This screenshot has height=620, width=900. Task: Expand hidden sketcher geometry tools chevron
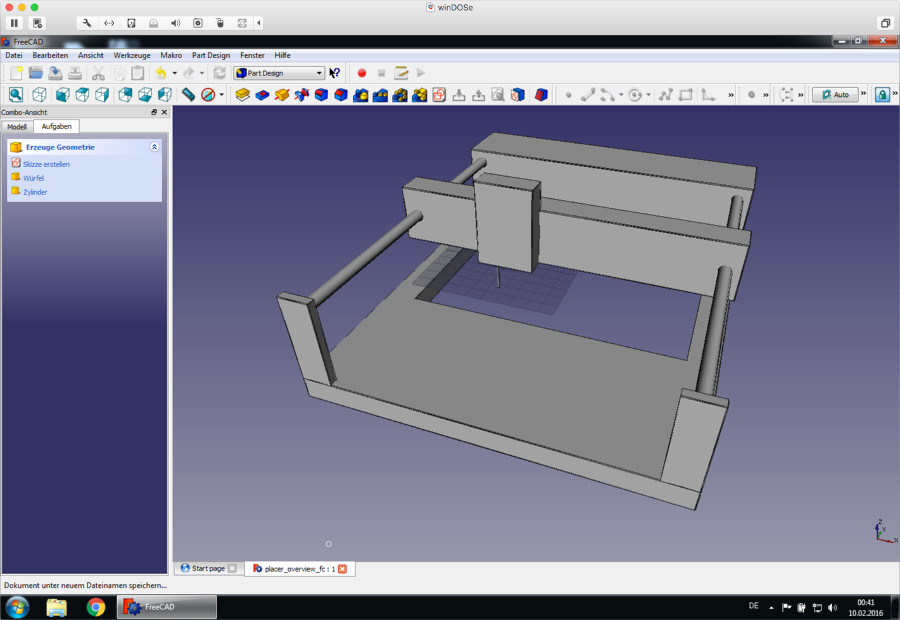pyautogui.click(x=731, y=95)
